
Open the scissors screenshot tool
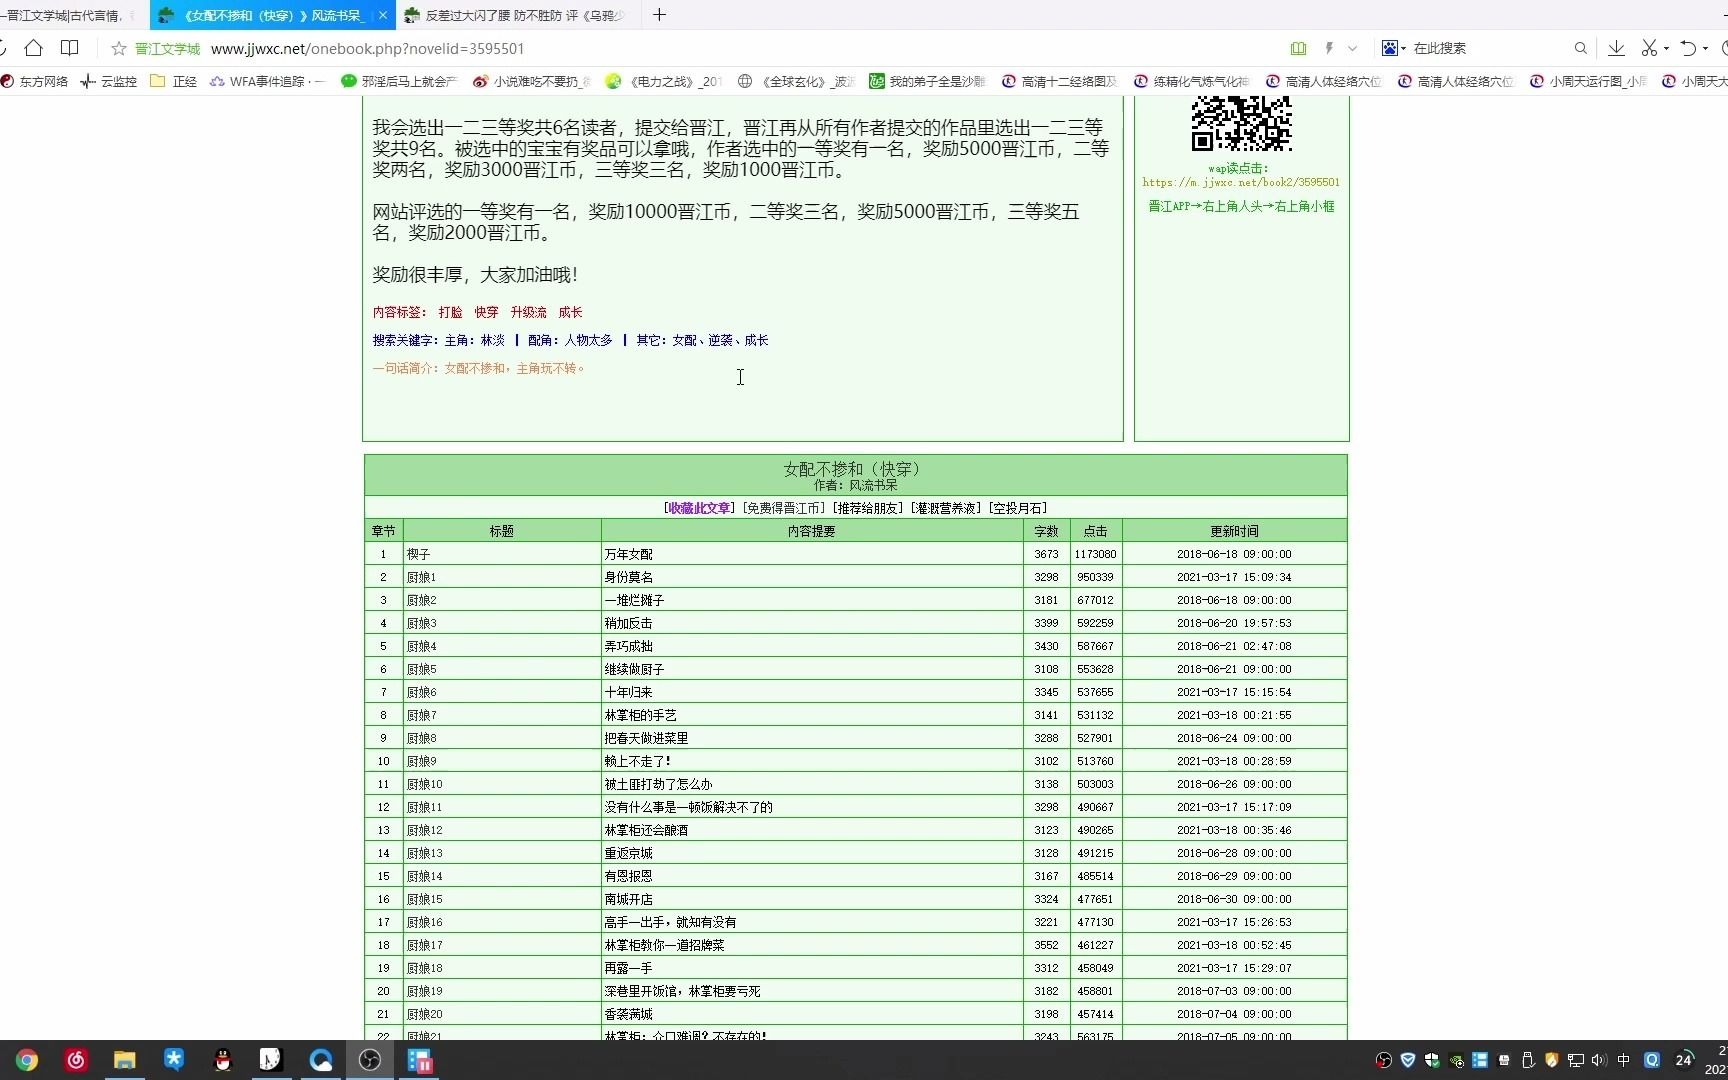[1649, 48]
